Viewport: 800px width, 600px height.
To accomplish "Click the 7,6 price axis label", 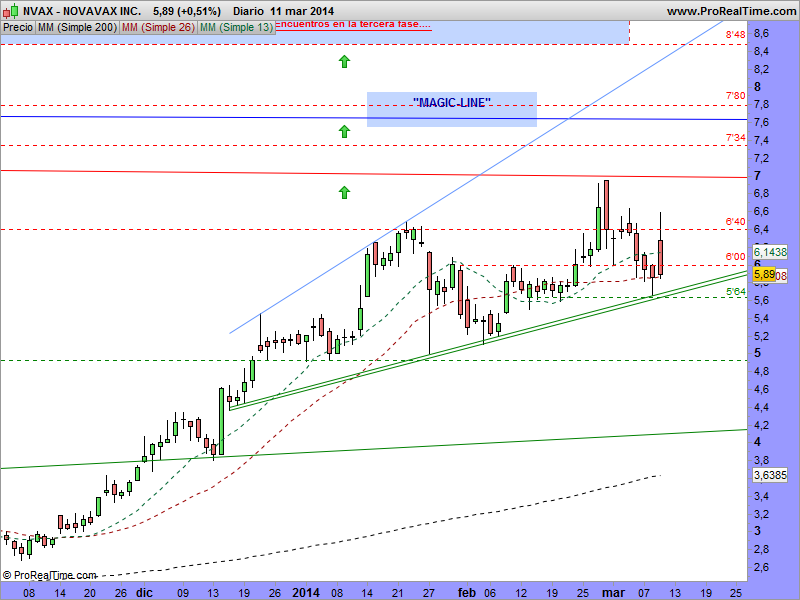I will click(x=761, y=122).
